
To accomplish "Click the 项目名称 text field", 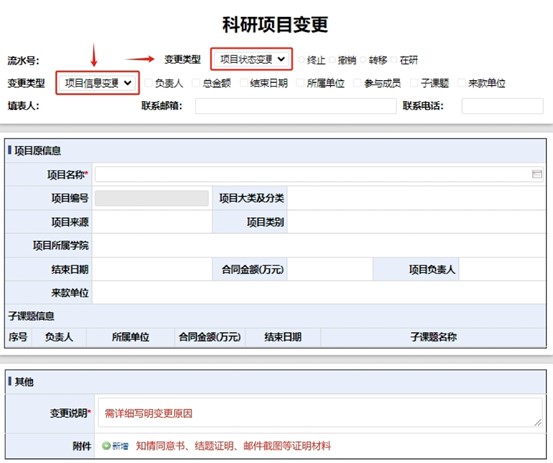I will coord(319,174).
